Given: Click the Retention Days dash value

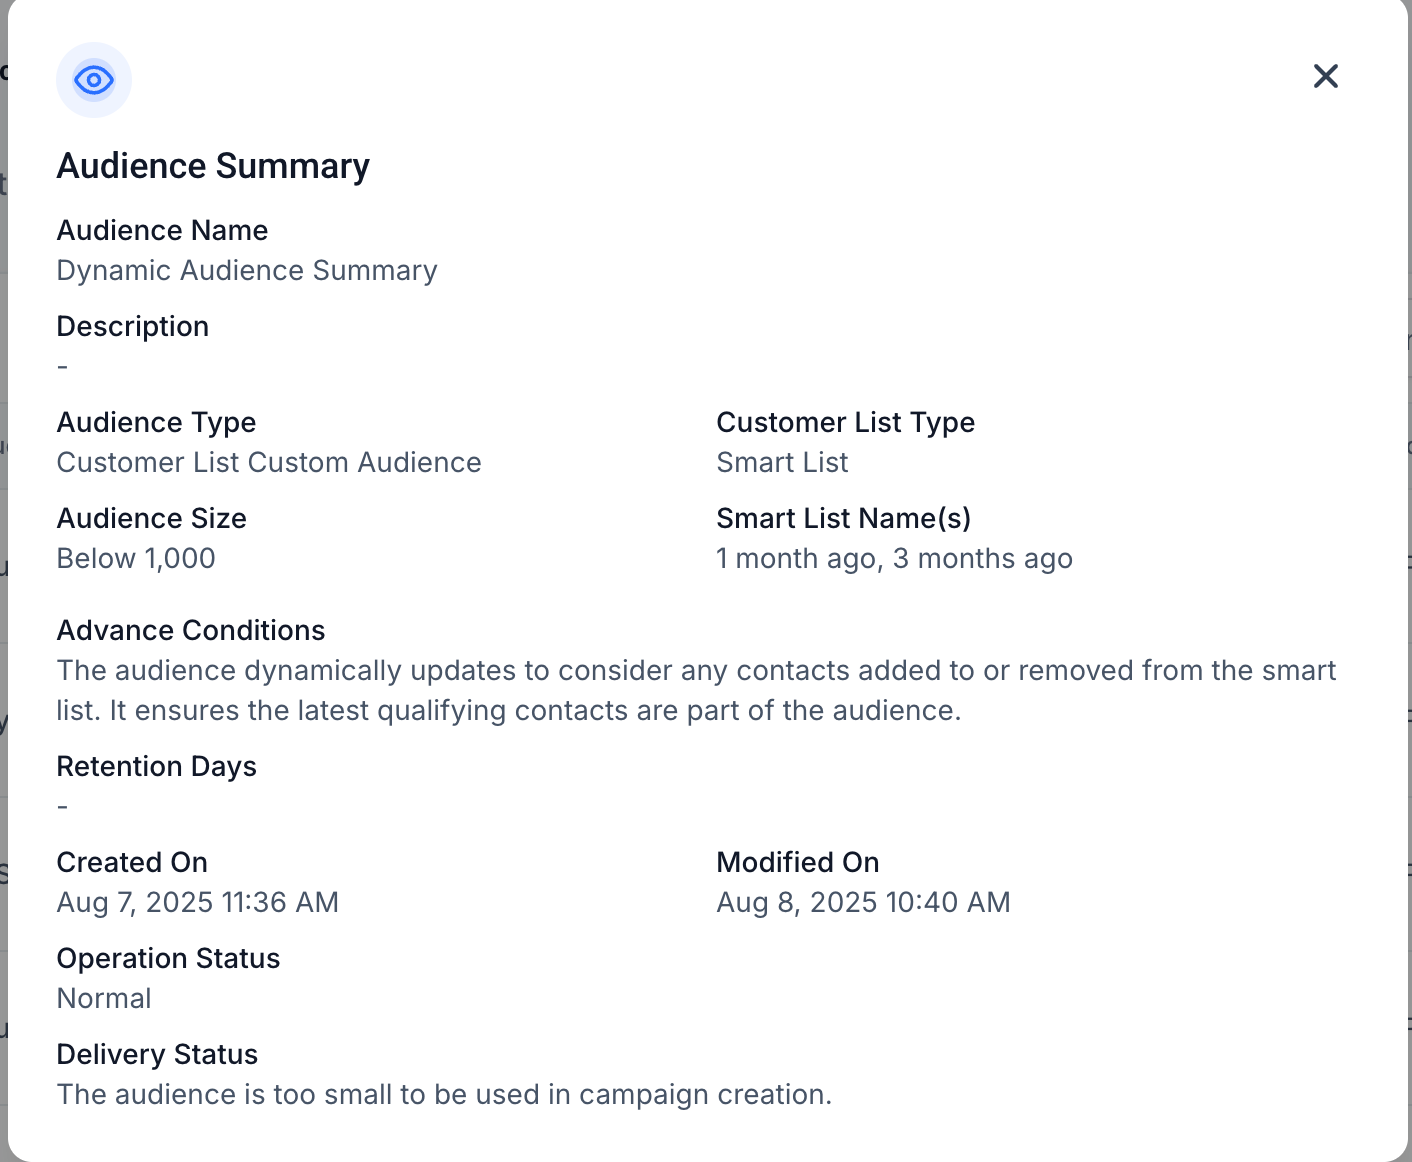Looking at the screenshot, I should tap(62, 806).
